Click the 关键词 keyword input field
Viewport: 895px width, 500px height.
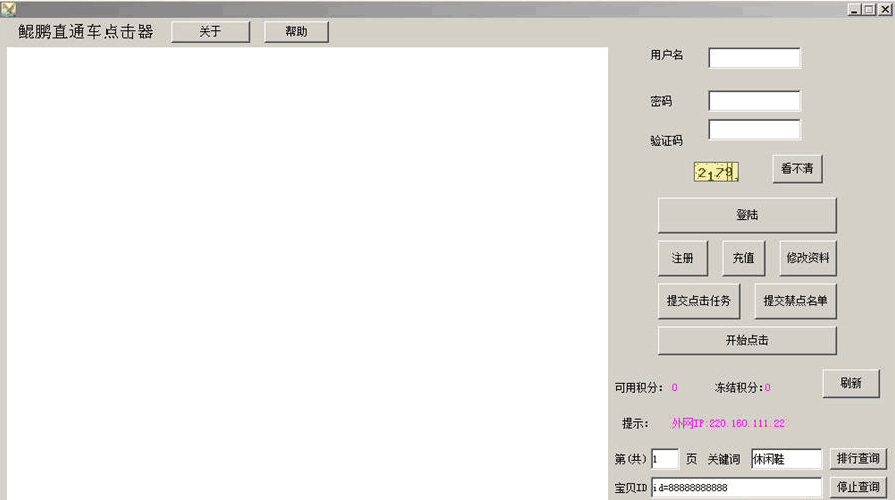click(786, 459)
